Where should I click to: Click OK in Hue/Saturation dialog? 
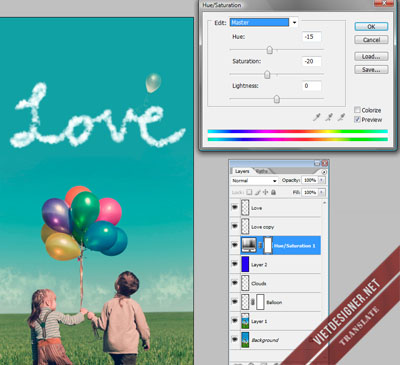click(x=371, y=27)
